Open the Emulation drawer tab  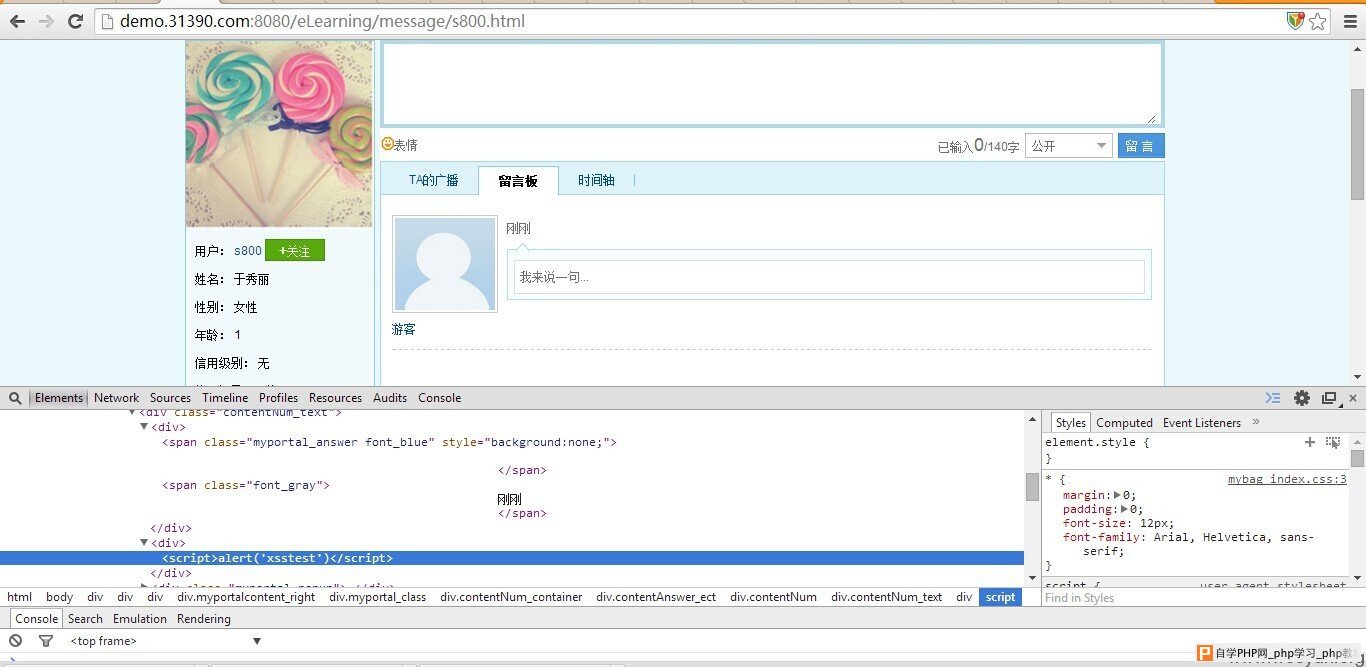click(x=140, y=619)
